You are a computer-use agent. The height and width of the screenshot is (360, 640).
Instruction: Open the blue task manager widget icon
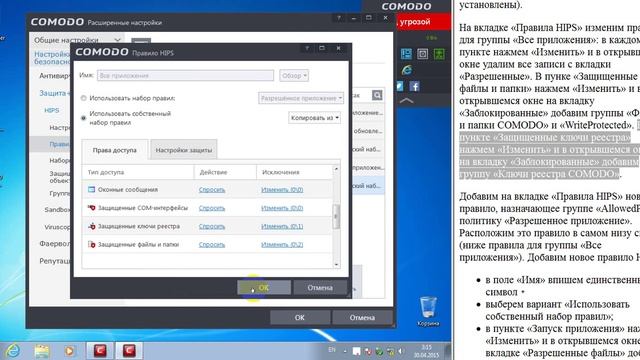(406, 54)
